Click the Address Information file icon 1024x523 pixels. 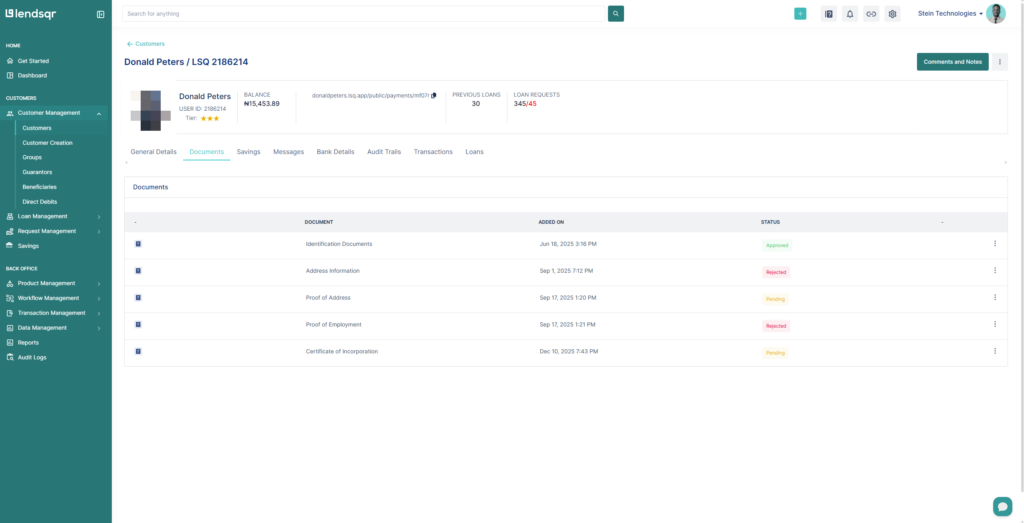[138, 270]
